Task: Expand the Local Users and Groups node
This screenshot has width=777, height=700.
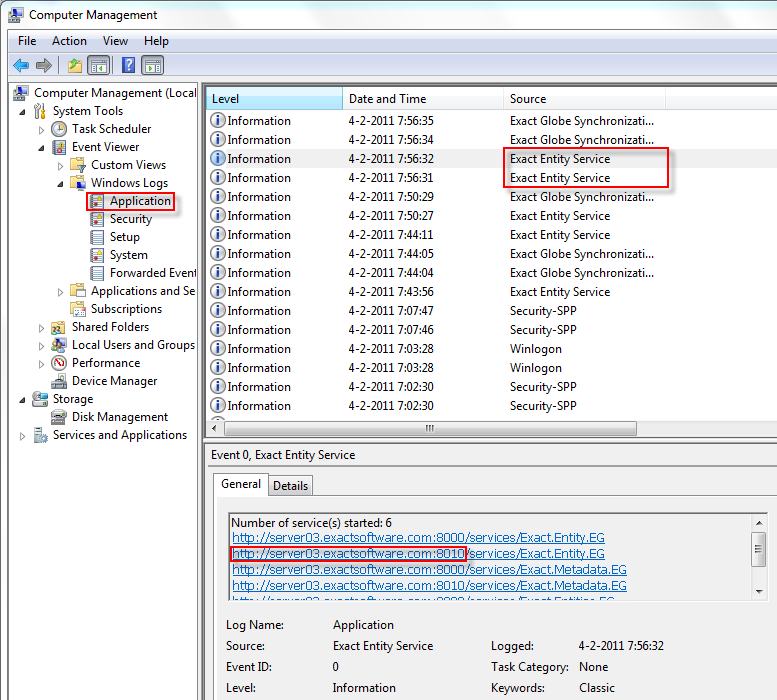Action: (42, 346)
